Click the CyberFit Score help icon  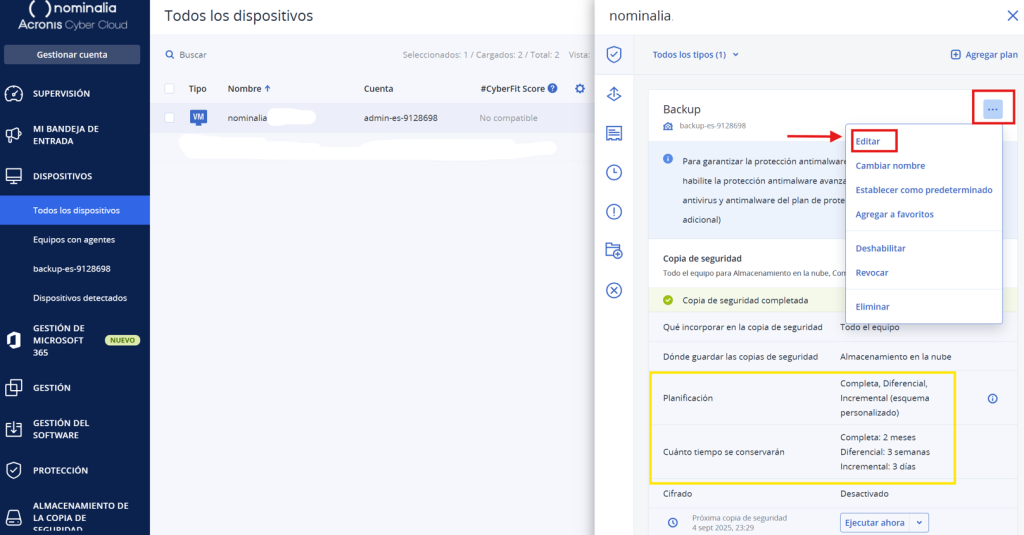click(x=552, y=89)
